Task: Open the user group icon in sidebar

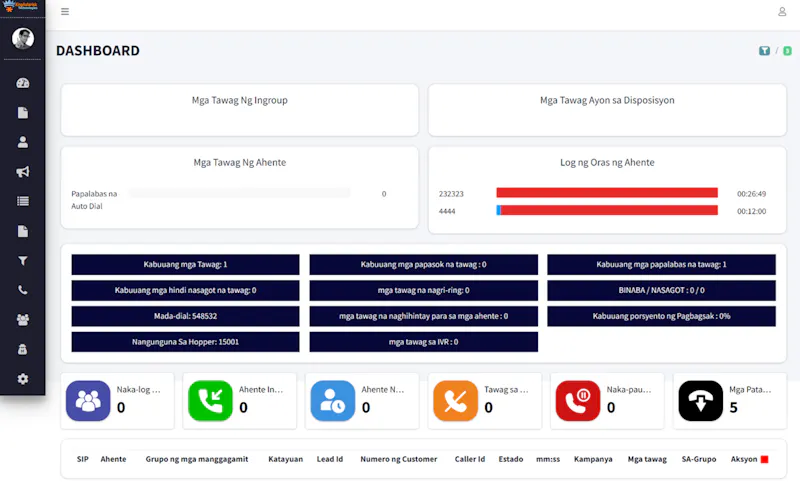Action: (x=22, y=319)
